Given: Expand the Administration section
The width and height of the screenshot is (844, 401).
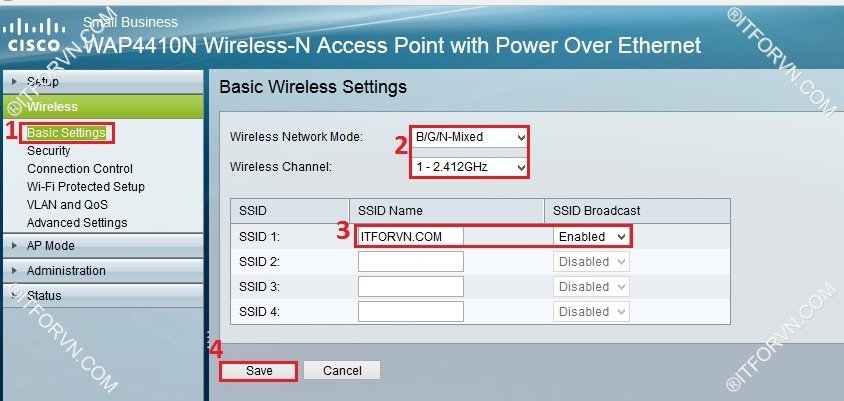Looking at the screenshot, I should coord(66,270).
